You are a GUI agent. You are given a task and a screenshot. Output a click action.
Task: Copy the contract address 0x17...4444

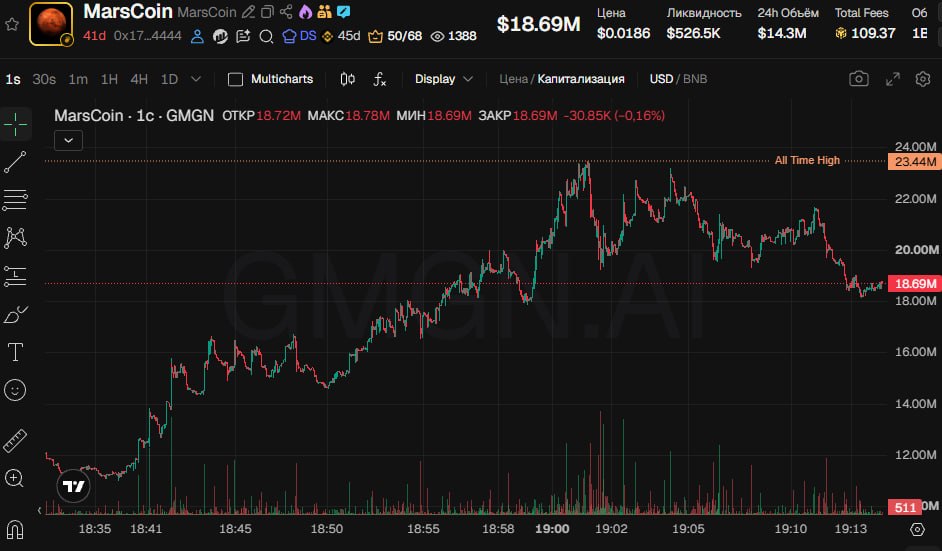tap(147, 36)
